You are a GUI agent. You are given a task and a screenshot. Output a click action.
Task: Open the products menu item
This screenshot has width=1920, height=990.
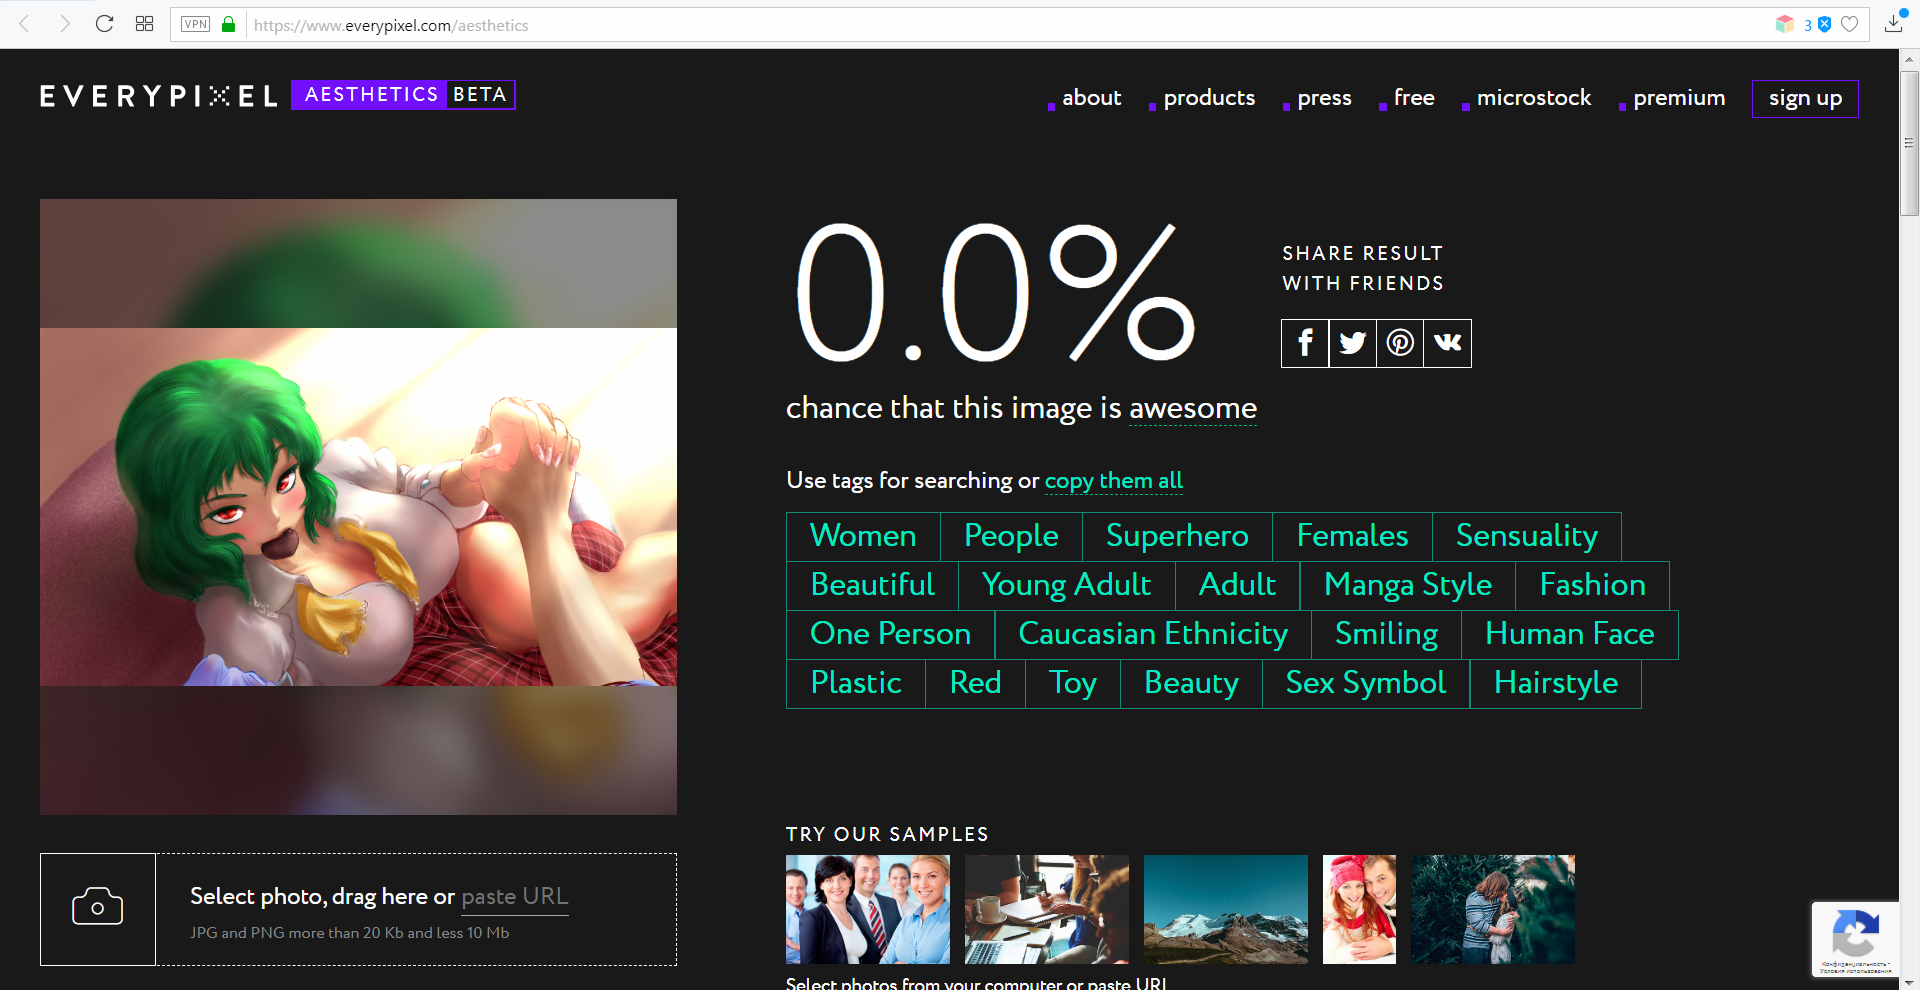click(x=1209, y=98)
